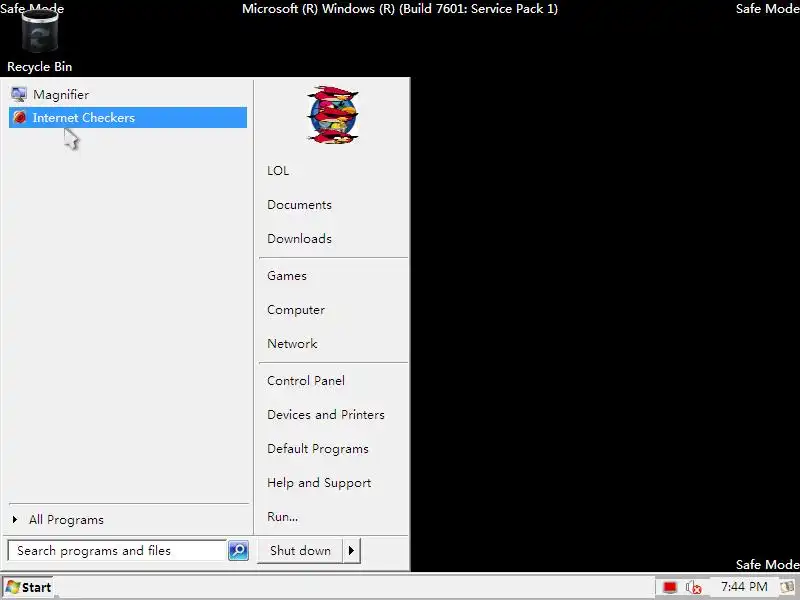
Task: Click the 7:44 PM taskbar clock
Action: coord(744,587)
